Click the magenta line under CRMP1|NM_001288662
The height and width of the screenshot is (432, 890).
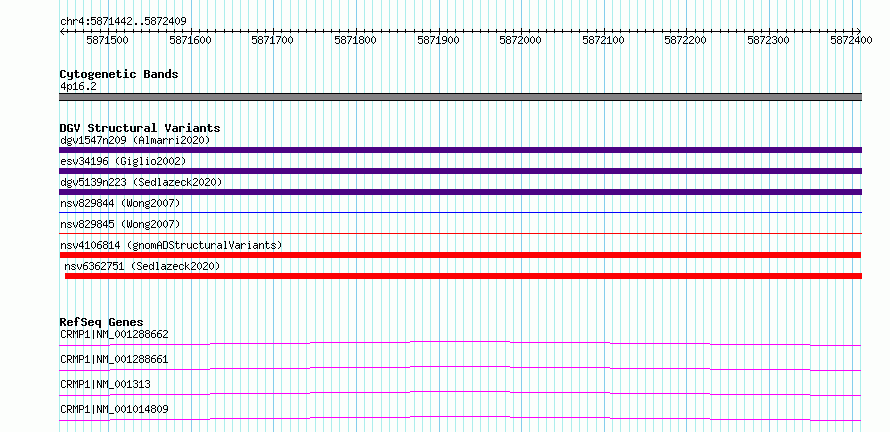click(460, 343)
